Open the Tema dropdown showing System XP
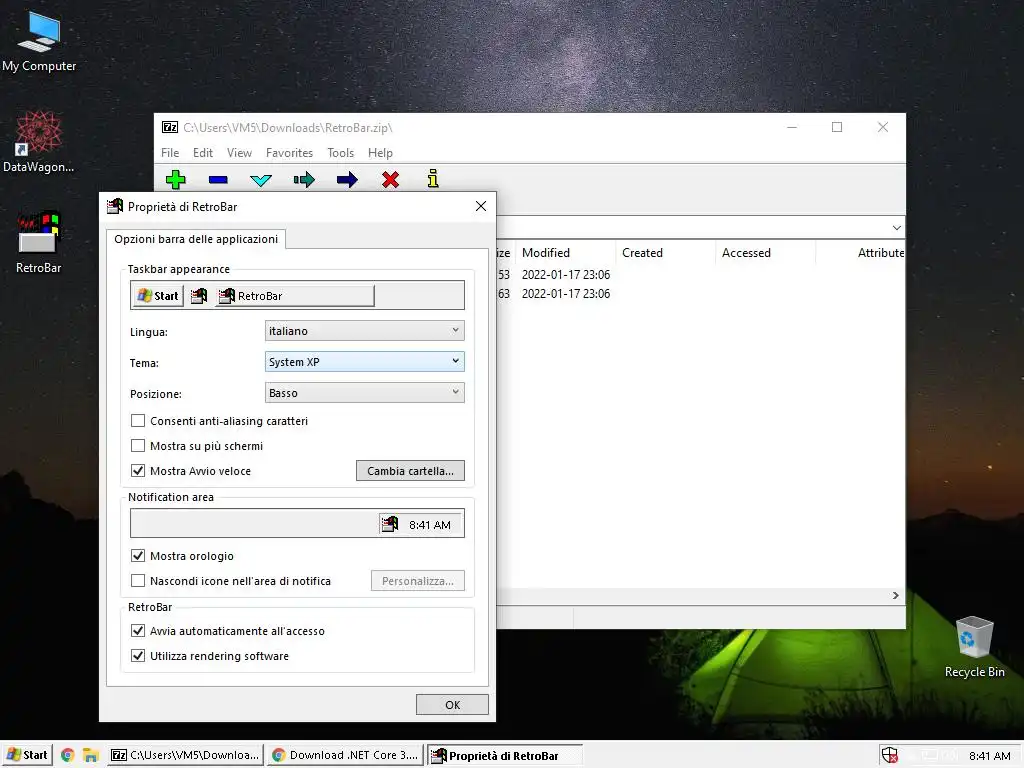The image size is (1024, 768). (364, 361)
